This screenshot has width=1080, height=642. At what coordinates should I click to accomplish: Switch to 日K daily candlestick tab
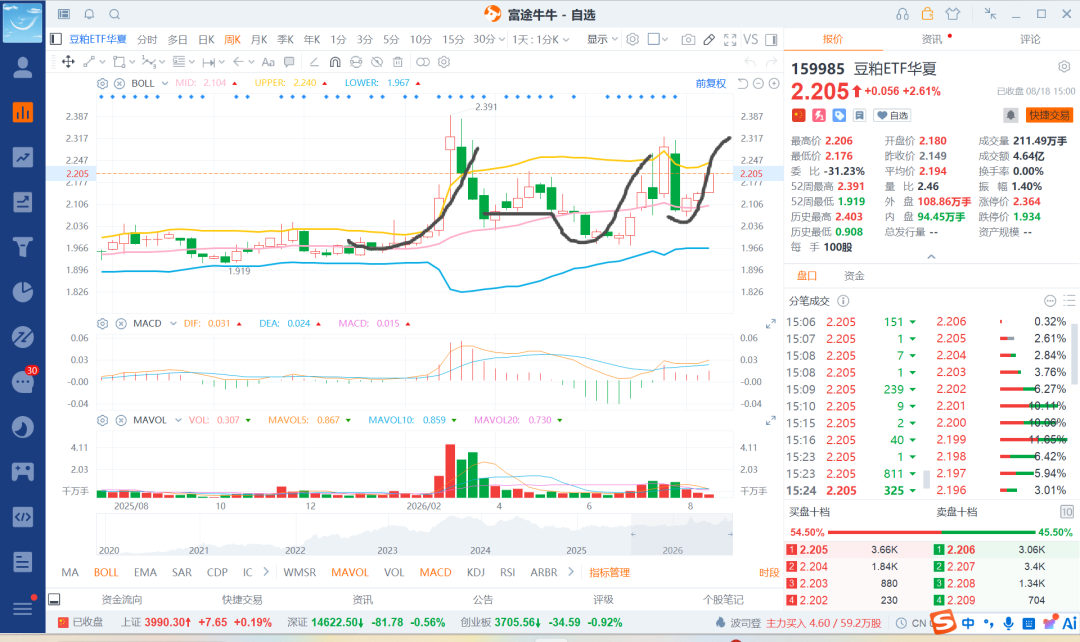[206, 40]
